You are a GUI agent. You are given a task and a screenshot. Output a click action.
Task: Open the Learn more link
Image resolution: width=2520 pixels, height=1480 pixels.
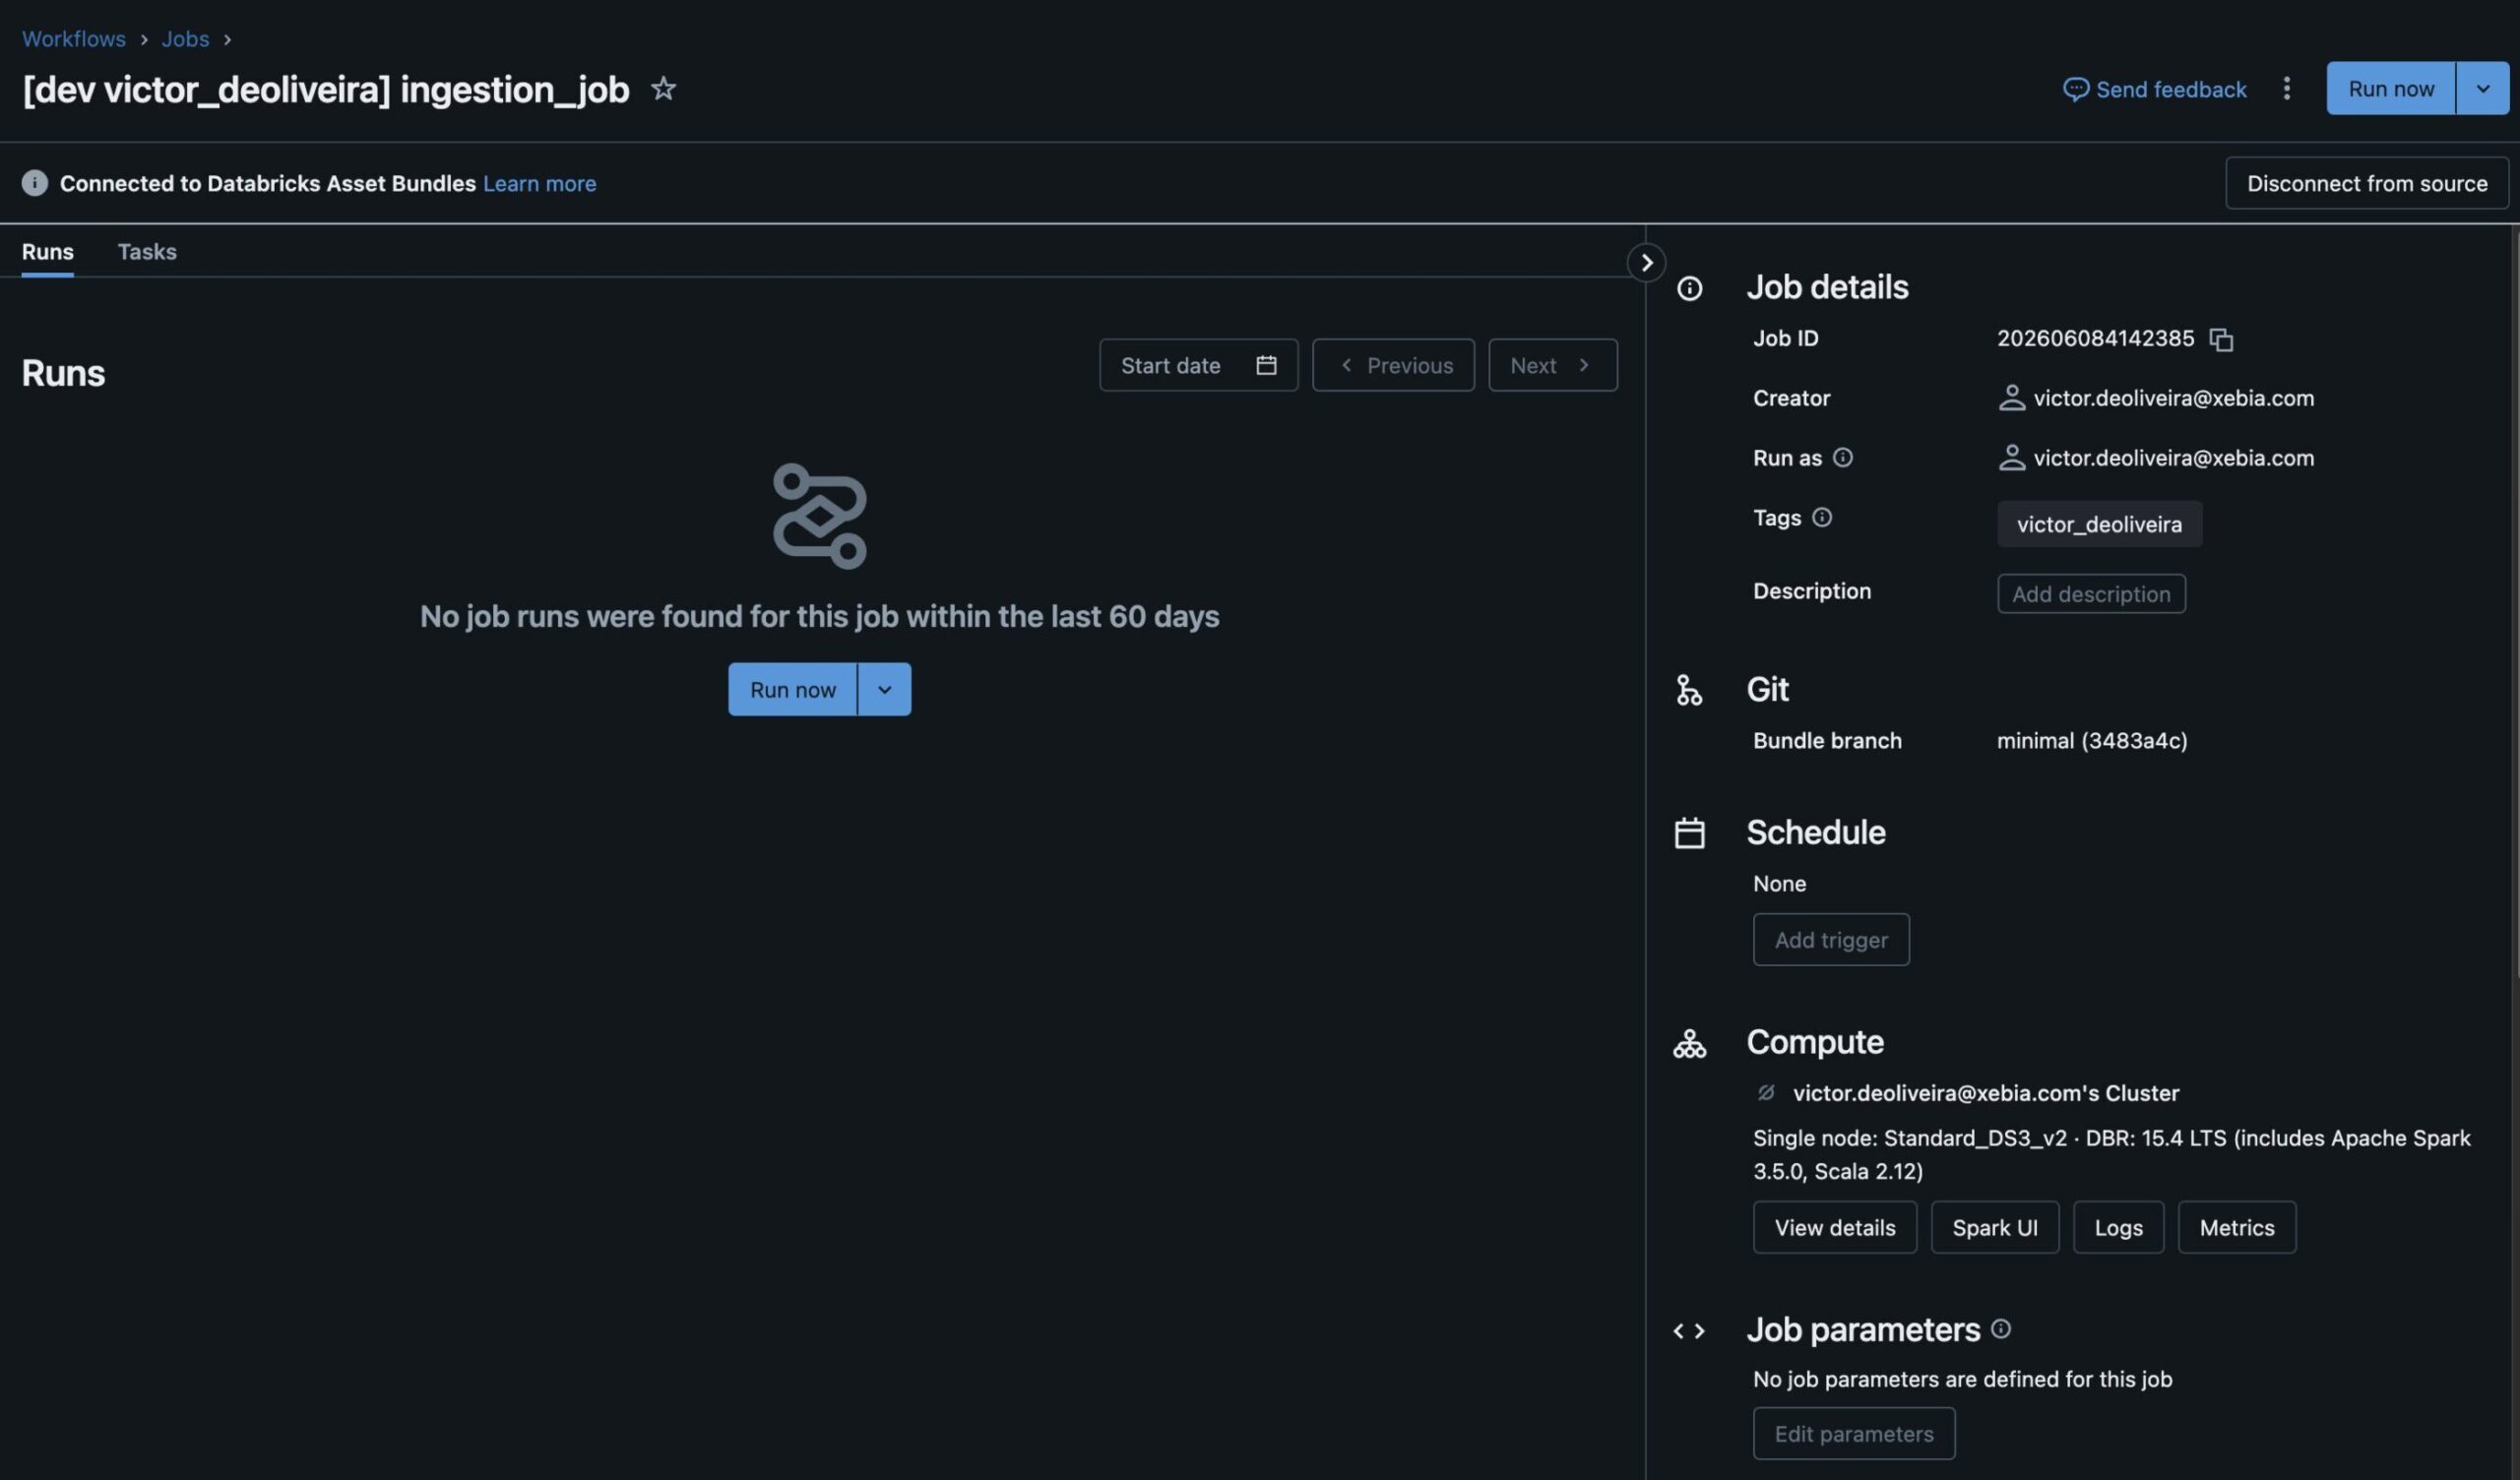click(x=539, y=184)
